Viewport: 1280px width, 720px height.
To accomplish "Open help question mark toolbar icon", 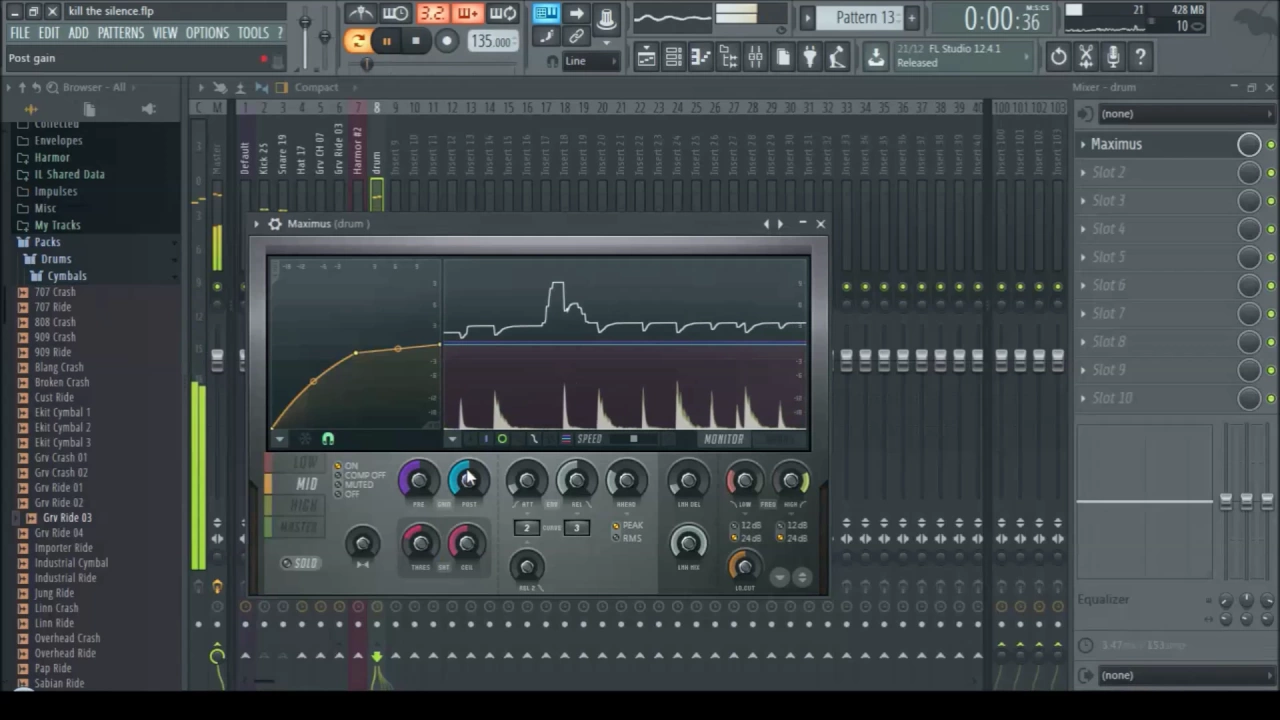I will [1140, 58].
